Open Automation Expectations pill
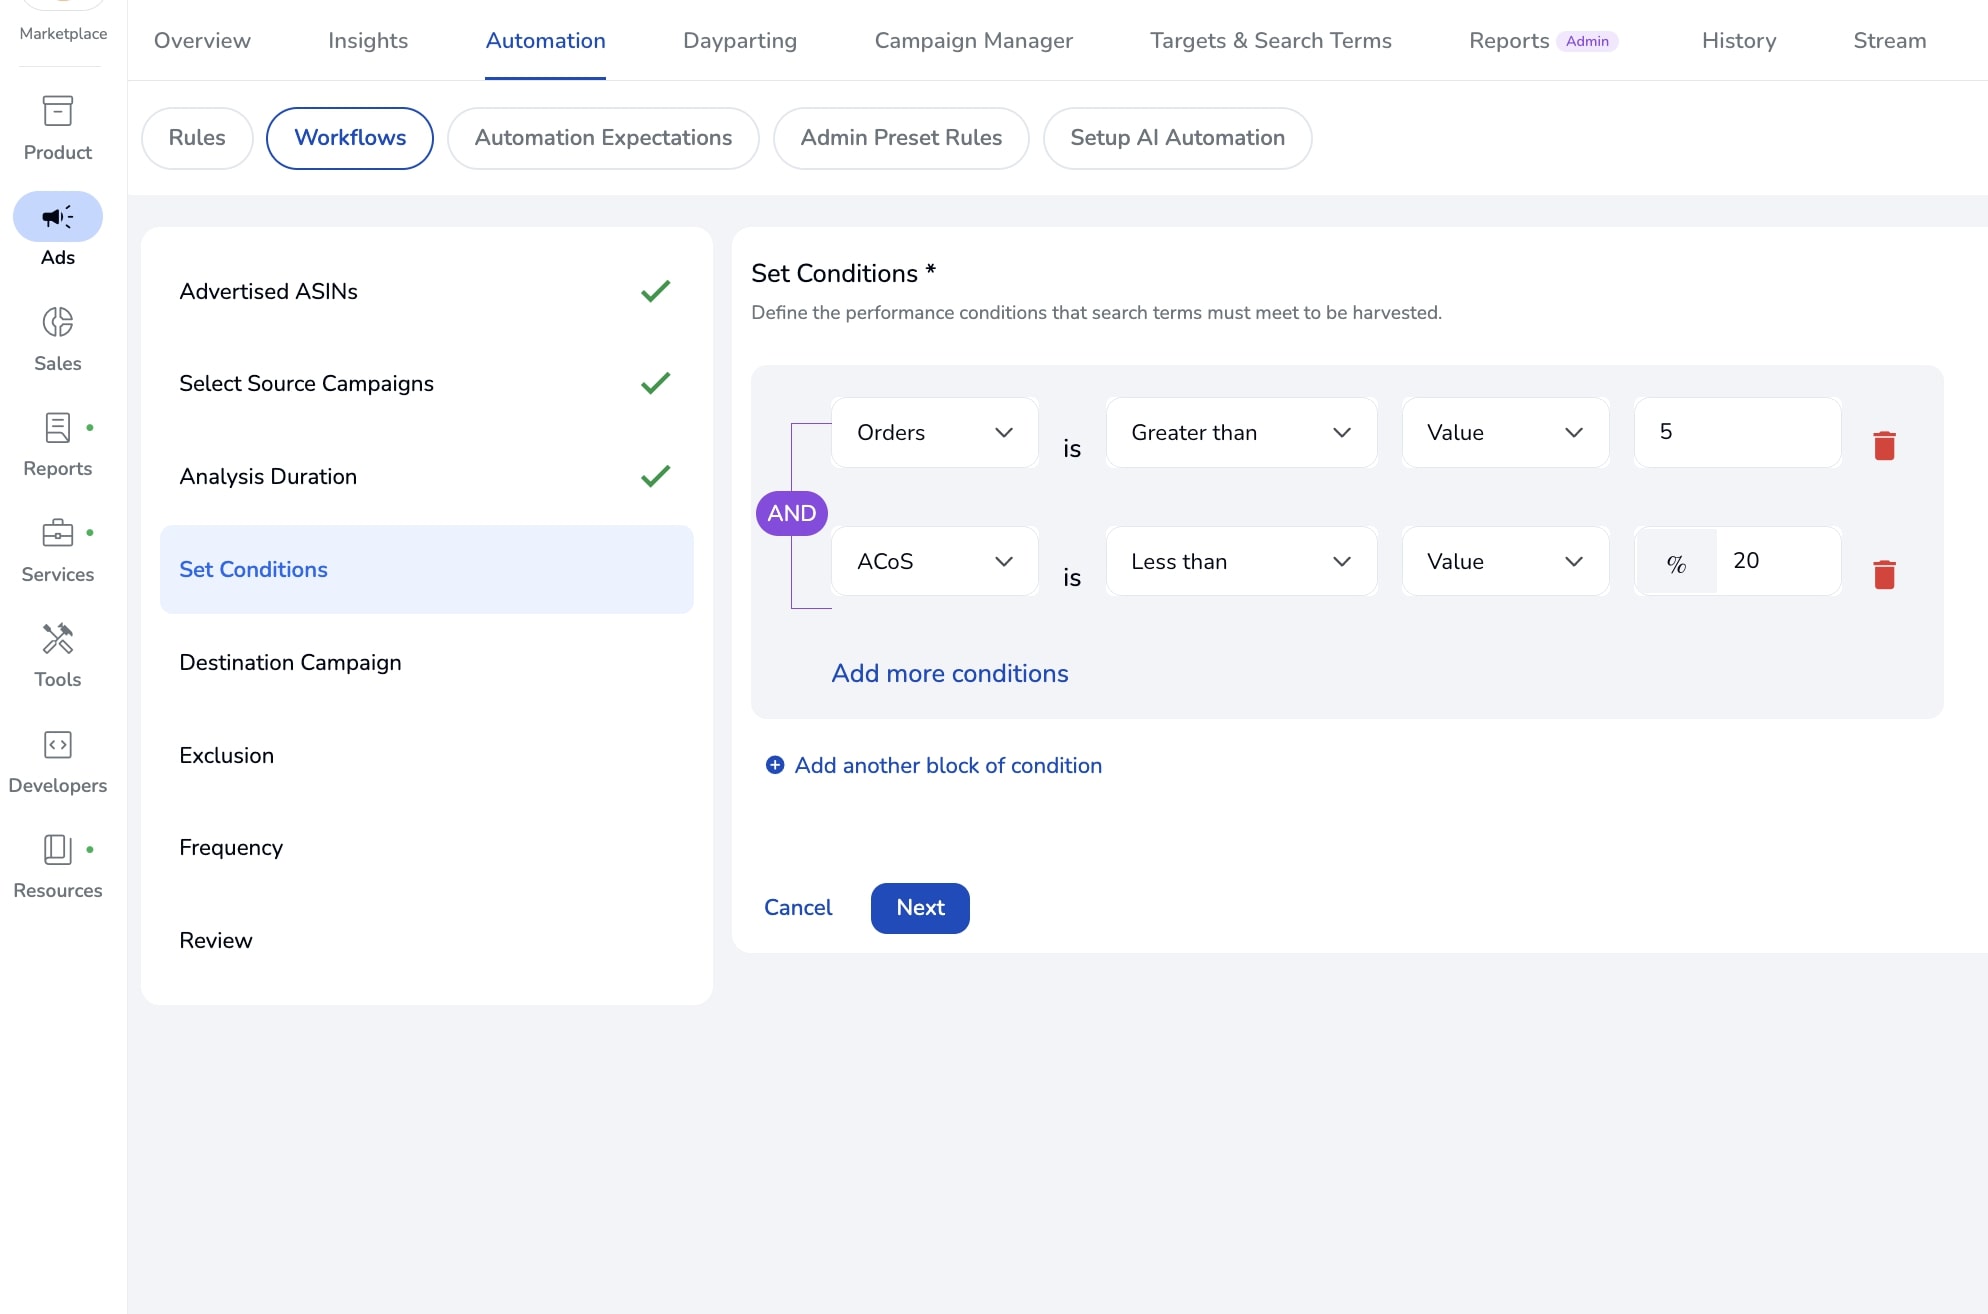Image resolution: width=1988 pixels, height=1314 pixels. [603, 138]
